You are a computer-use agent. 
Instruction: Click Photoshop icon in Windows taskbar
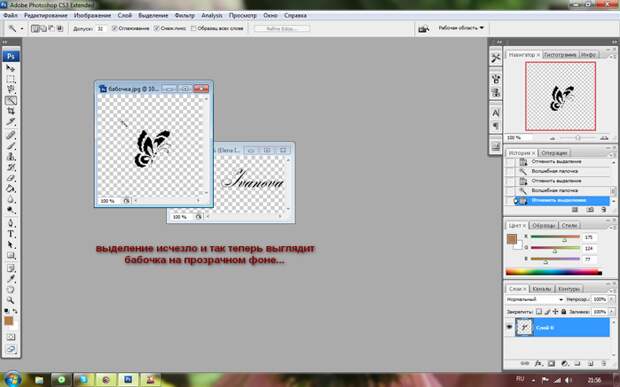tap(128, 380)
